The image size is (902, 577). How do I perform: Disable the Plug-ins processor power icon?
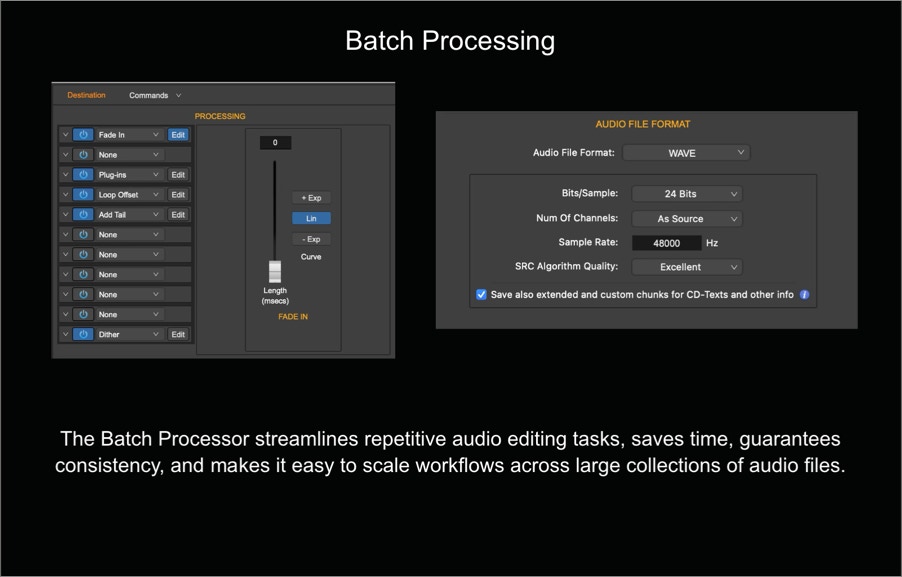(x=84, y=175)
